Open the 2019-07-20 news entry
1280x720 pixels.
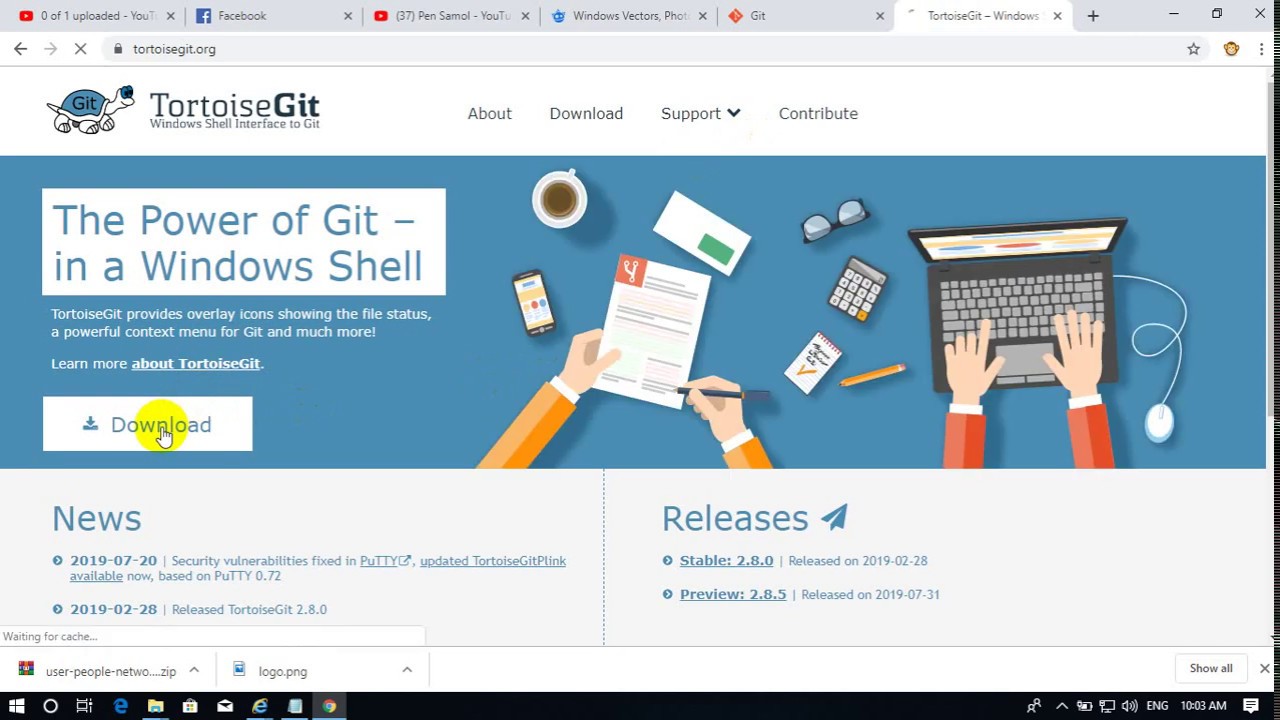pos(113,561)
